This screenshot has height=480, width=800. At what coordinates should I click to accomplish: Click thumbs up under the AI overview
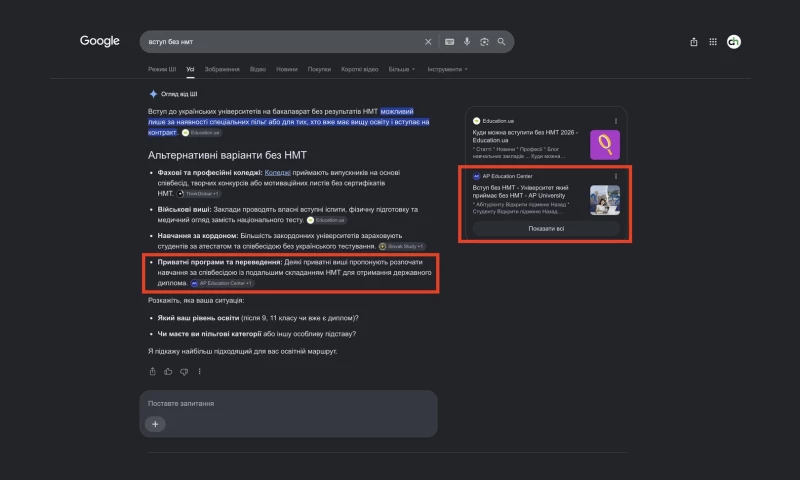(x=168, y=371)
